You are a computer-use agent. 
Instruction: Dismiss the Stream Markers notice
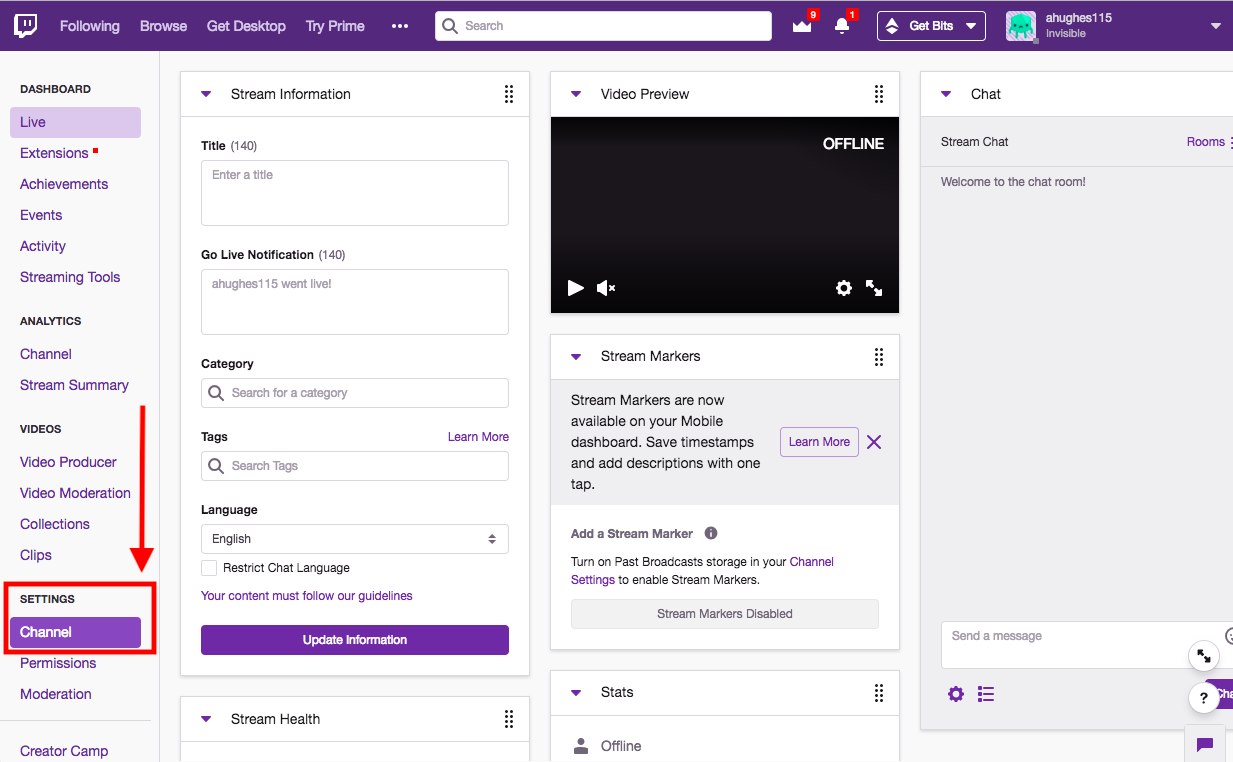coord(874,442)
